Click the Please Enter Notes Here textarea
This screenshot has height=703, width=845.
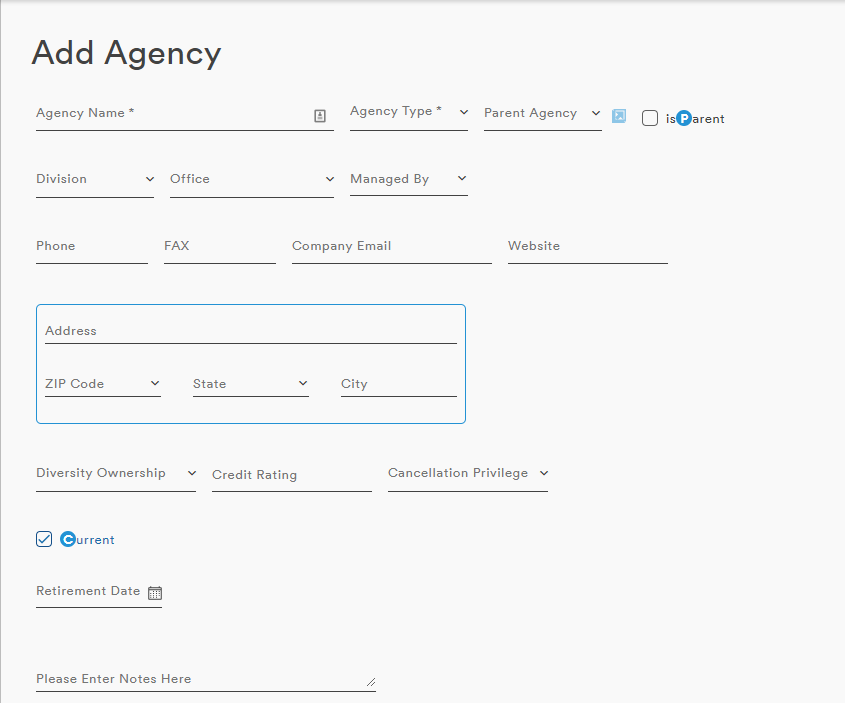[206, 679]
